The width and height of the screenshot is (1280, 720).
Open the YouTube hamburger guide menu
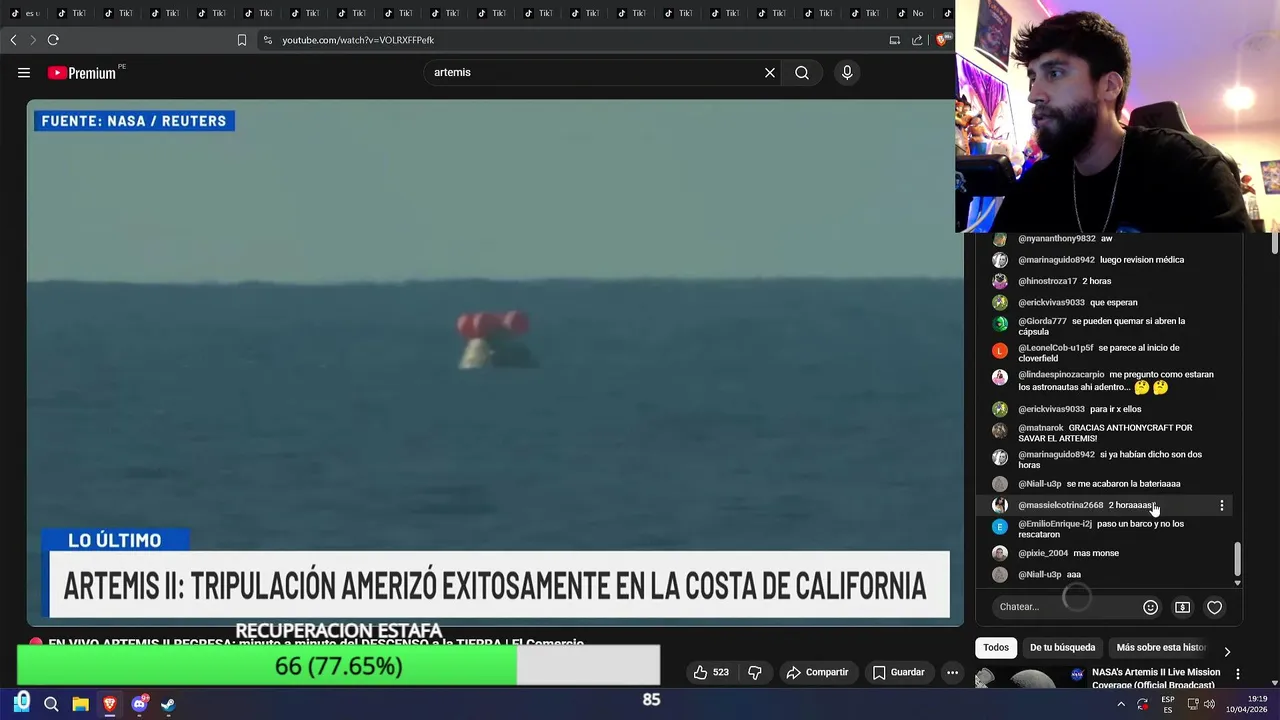click(x=24, y=73)
